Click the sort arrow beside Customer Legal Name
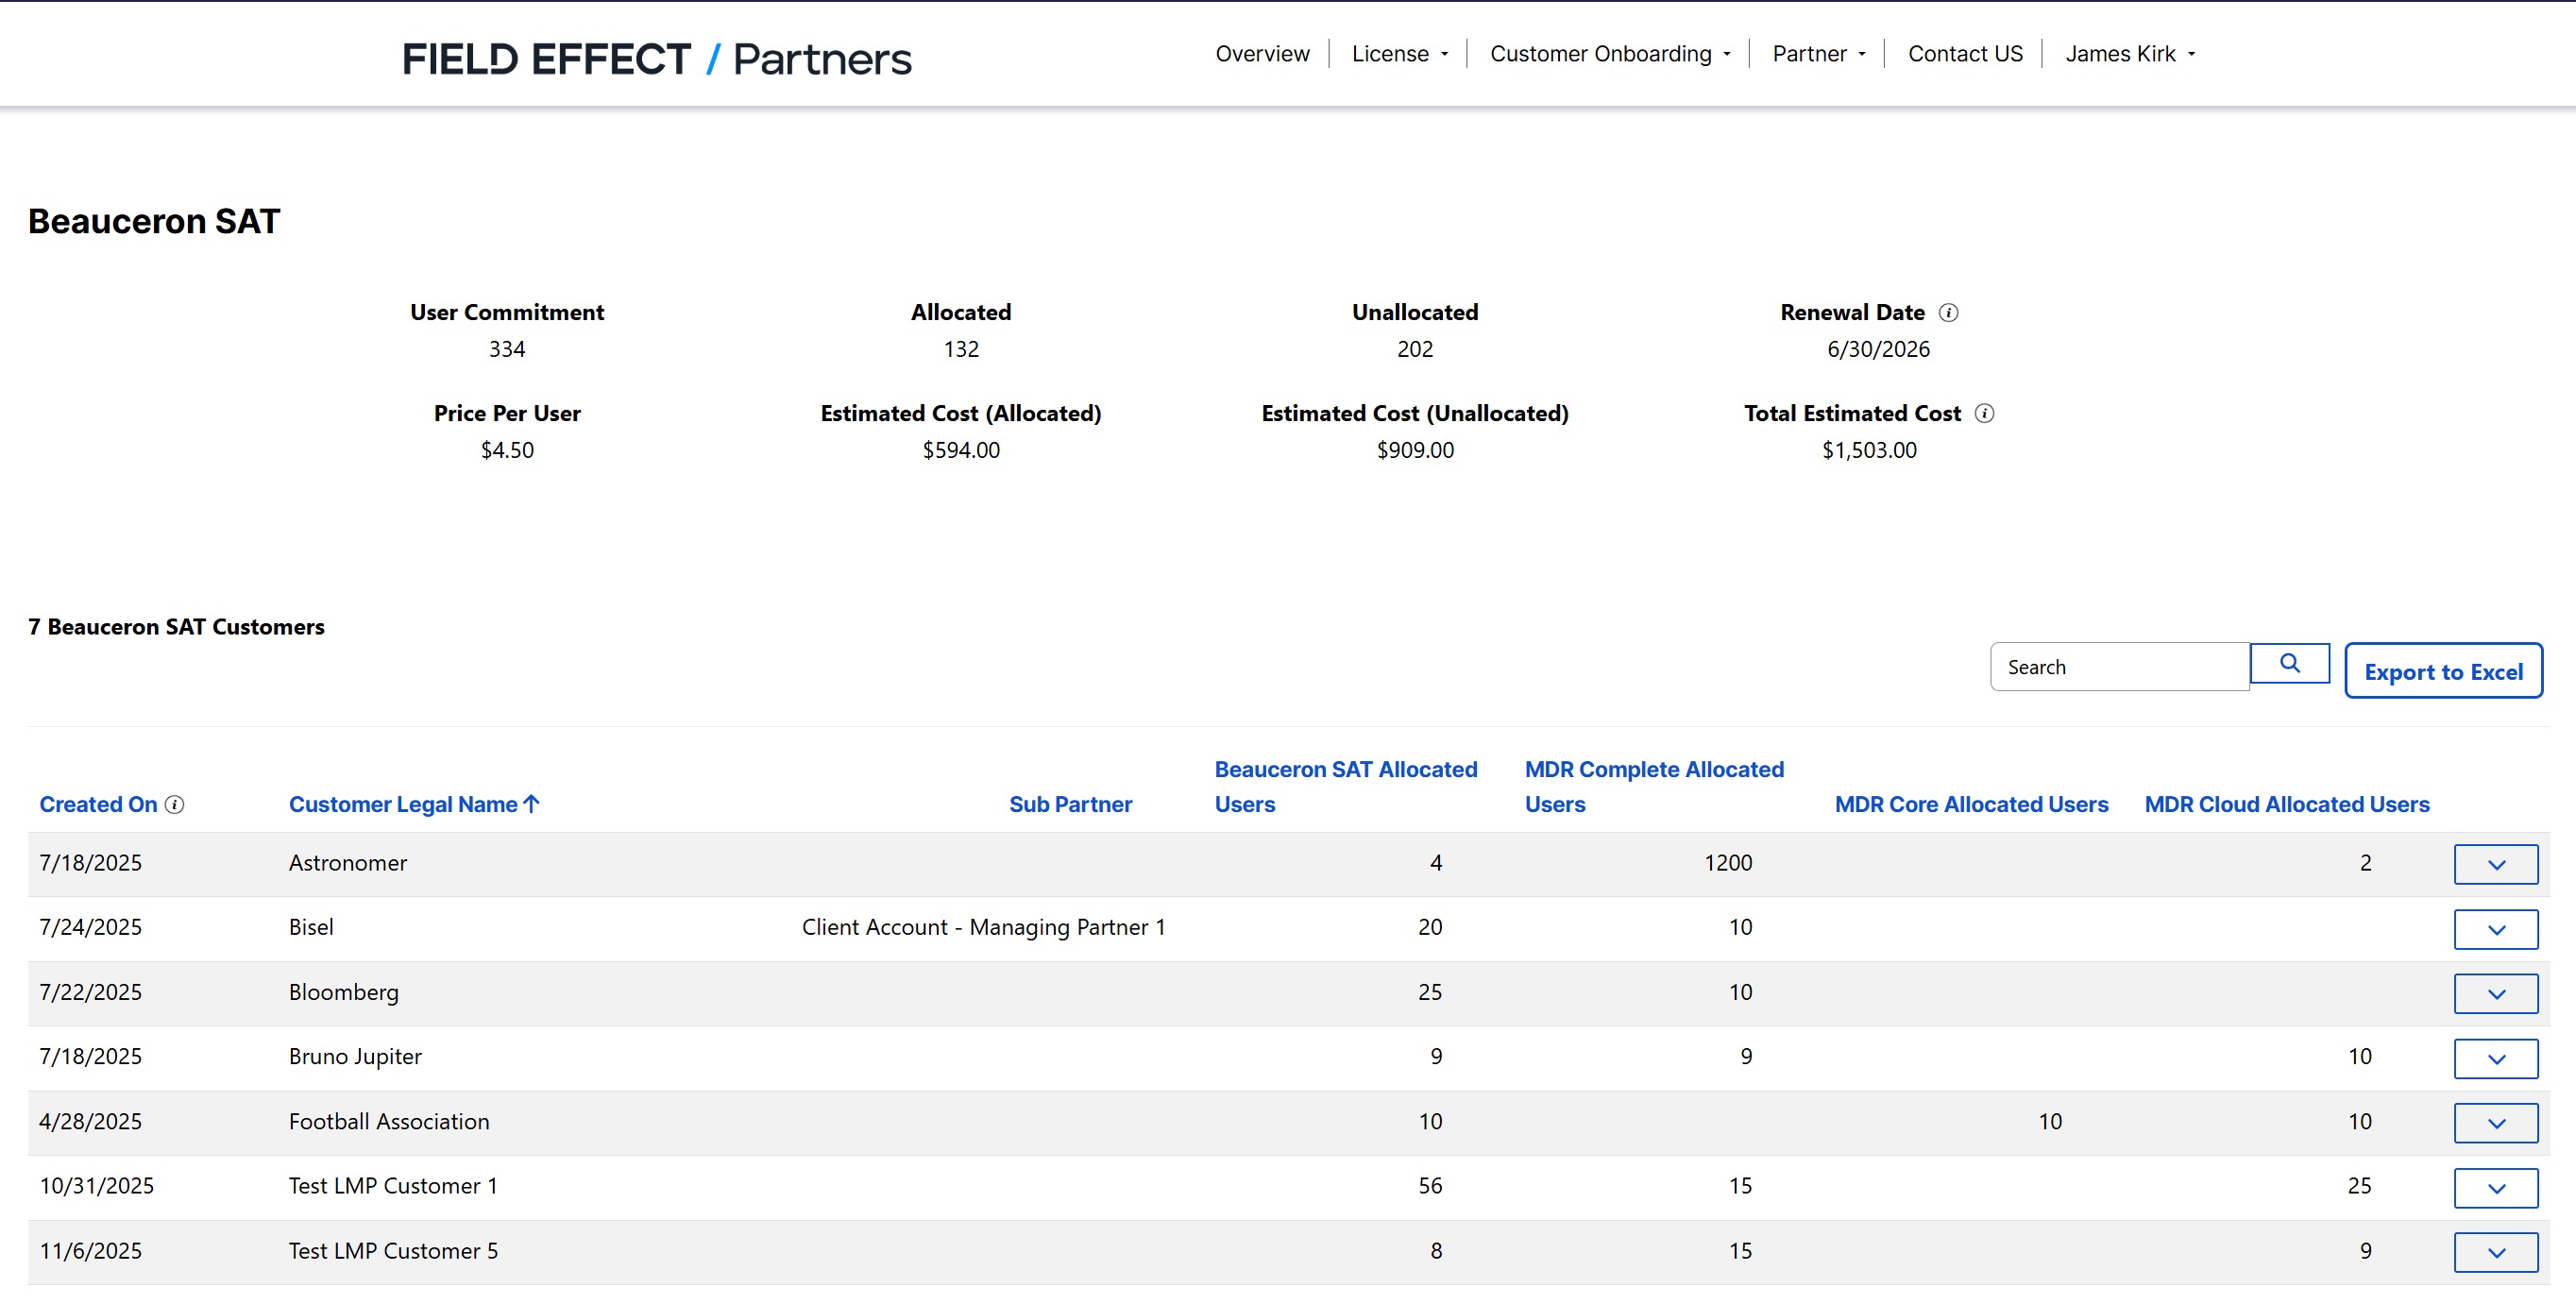2576x1304 pixels. click(x=531, y=803)
